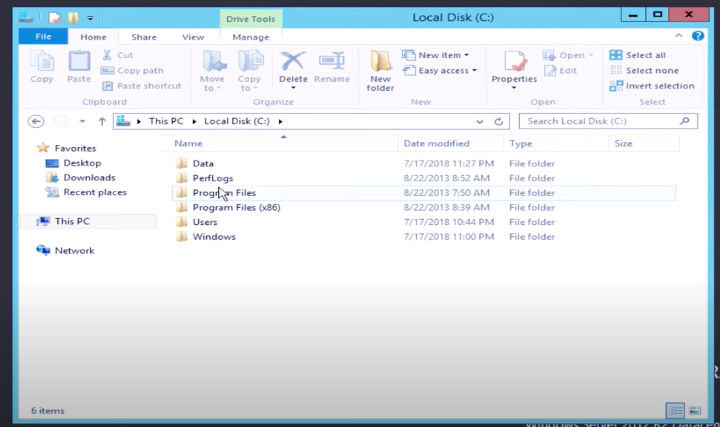Screen dimensions: 720x427
Task: Click the Delete red X icon
Action: tap(293, 61)
